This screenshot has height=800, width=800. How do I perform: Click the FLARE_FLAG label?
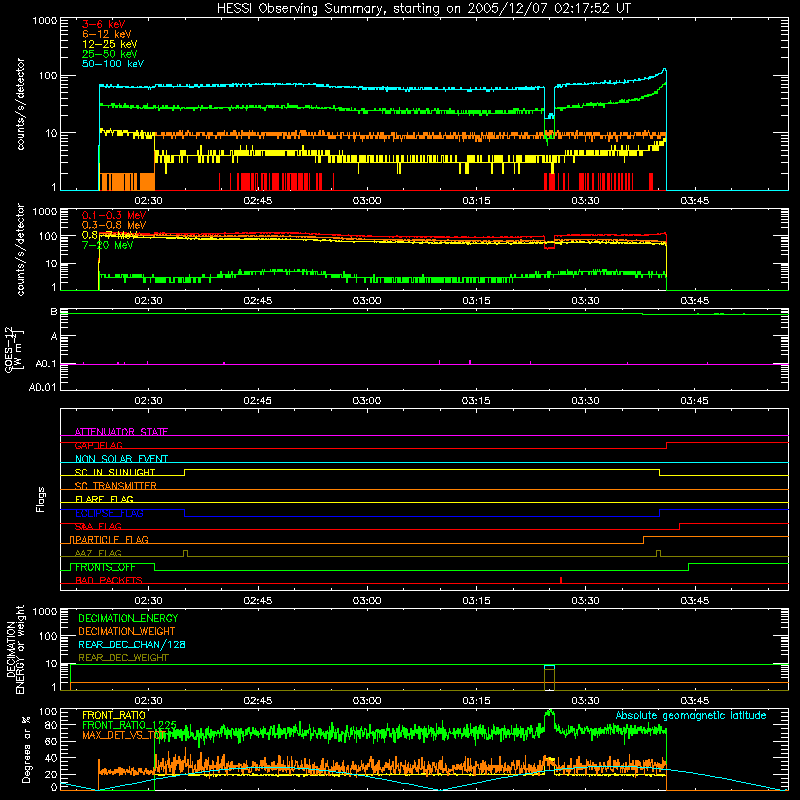tap(104, 499)
